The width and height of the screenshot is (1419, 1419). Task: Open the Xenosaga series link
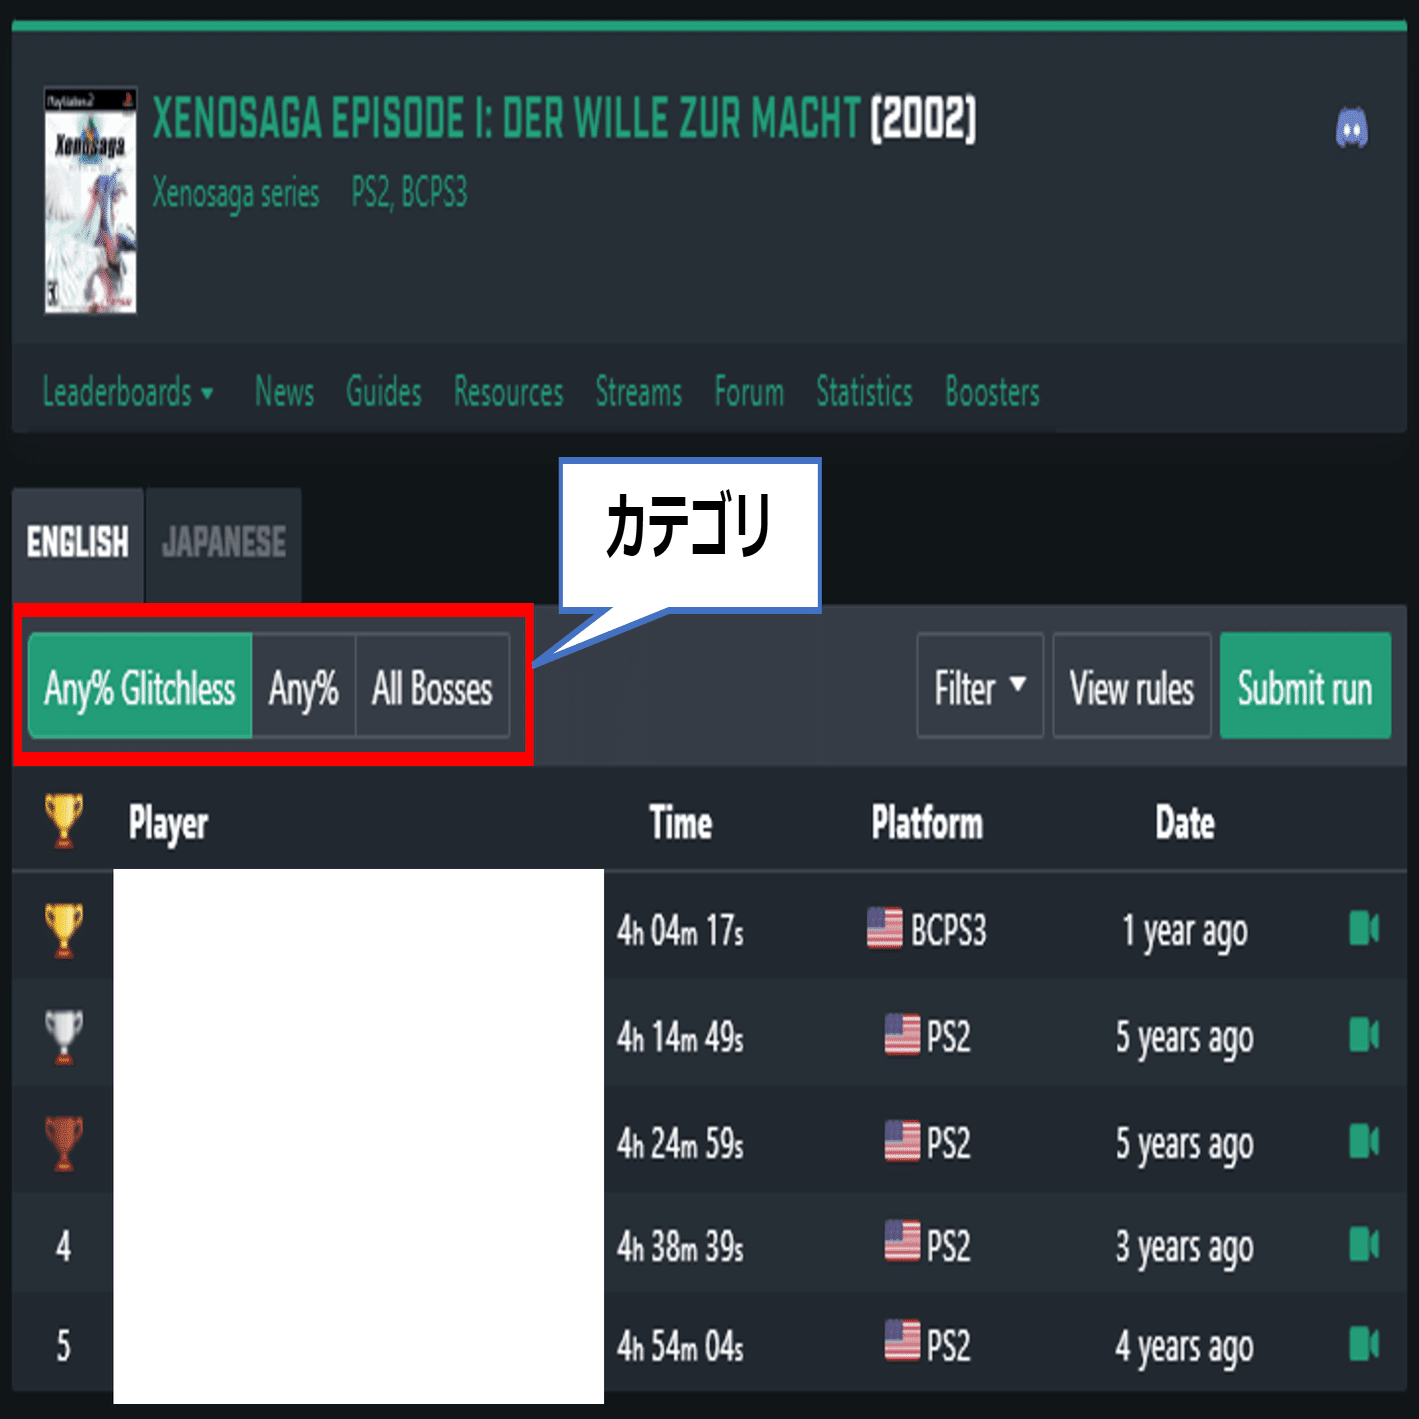236,192
